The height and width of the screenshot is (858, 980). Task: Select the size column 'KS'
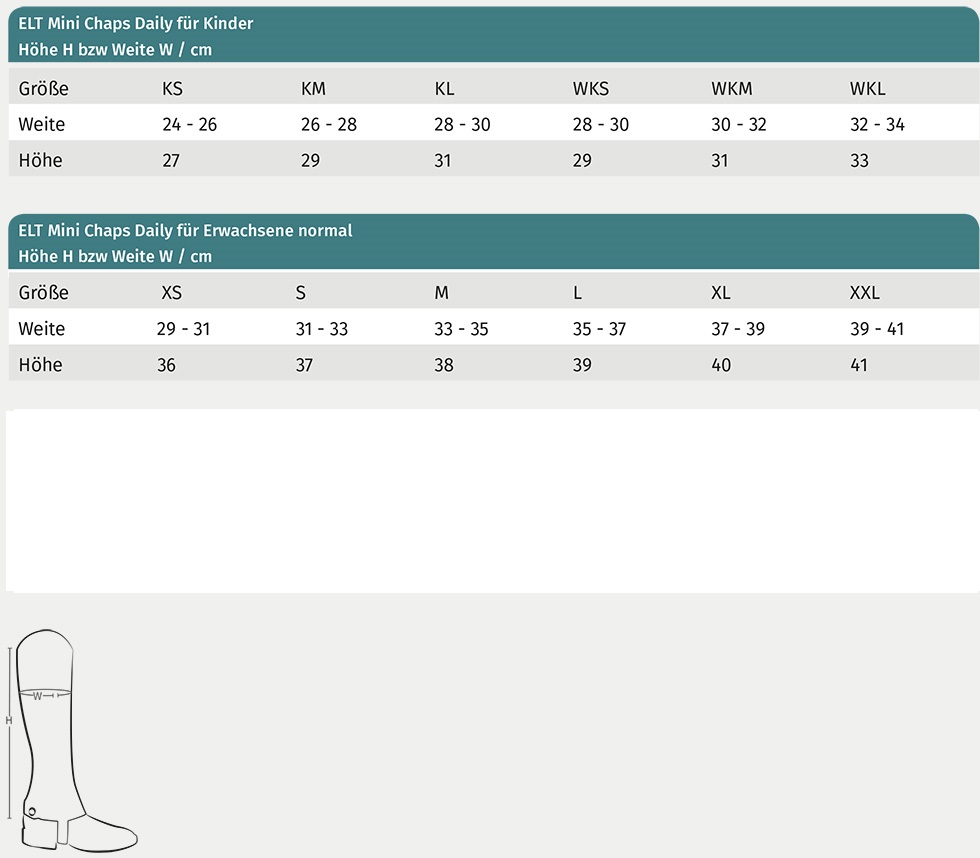[x=172, y=88]
